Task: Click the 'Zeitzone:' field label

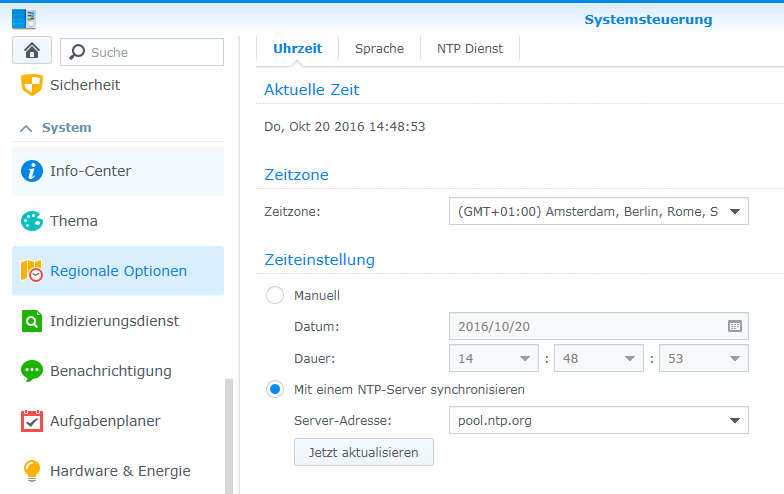Action: coord(292,212)
